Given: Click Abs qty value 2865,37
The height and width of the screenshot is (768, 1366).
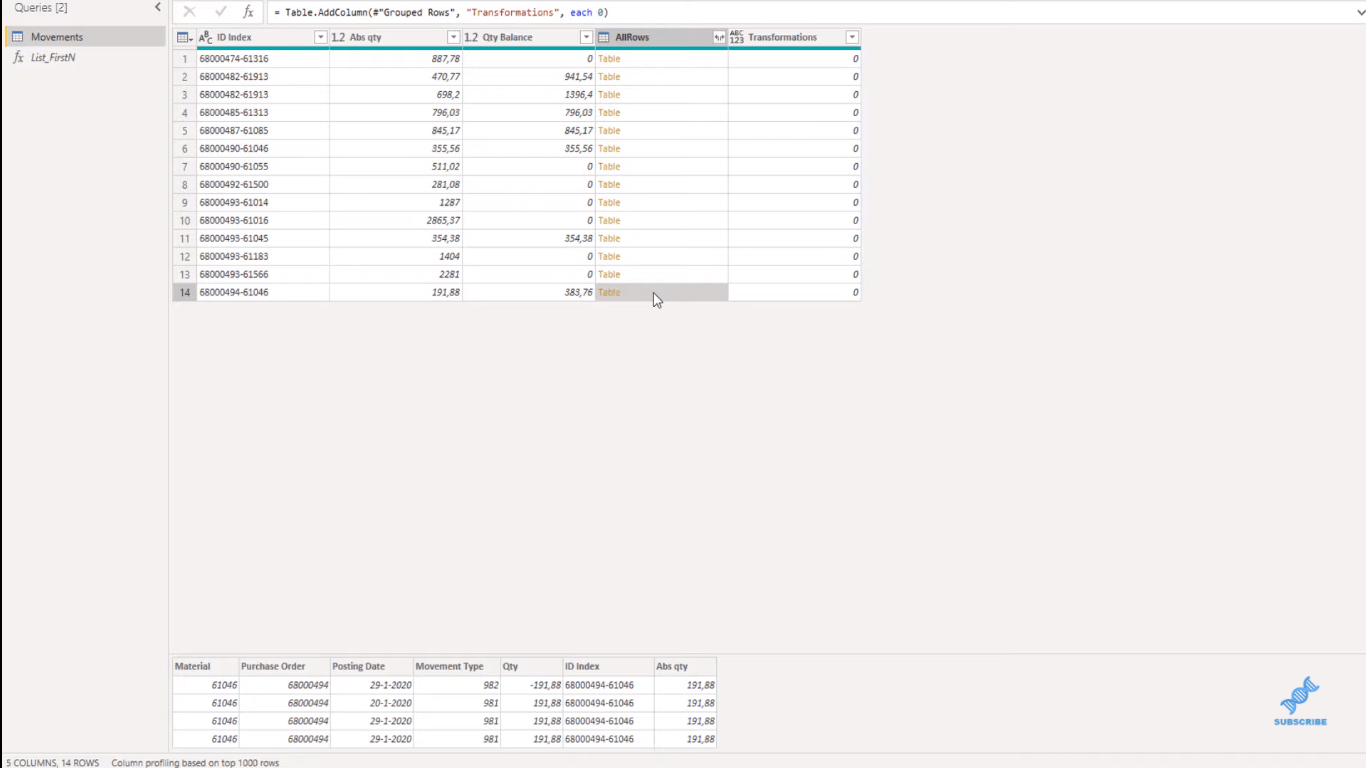Looking at the screenshot, I should [396, 221].
